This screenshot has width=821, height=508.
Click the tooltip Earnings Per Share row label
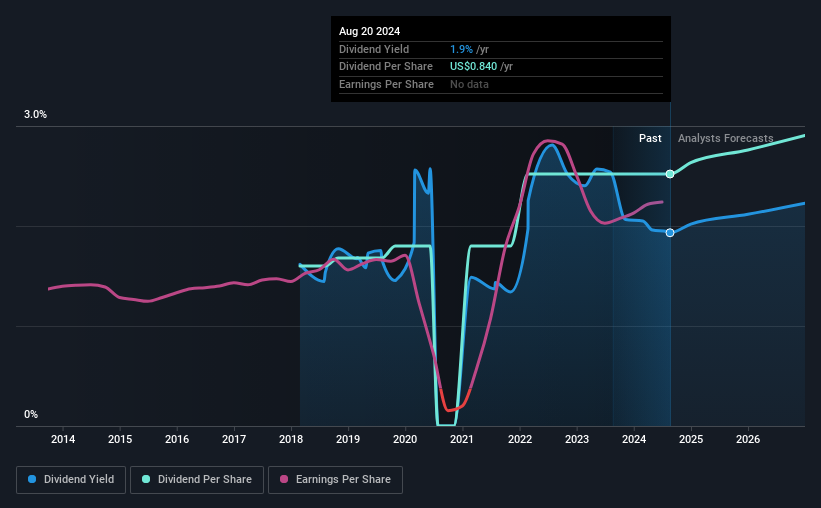tap(386, 84)
